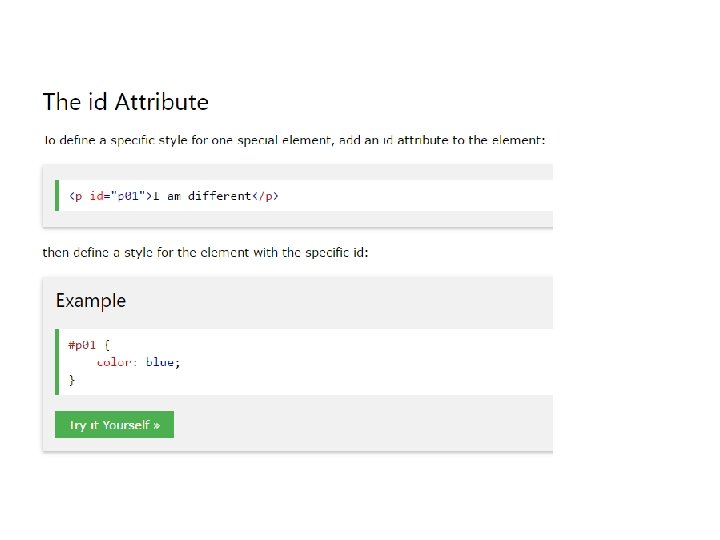The width and height of the screenshot is (720, 540).
Task: Click the words "specific id" in the second paragraph
Action: pyautogui.click(x=333, y=252)
